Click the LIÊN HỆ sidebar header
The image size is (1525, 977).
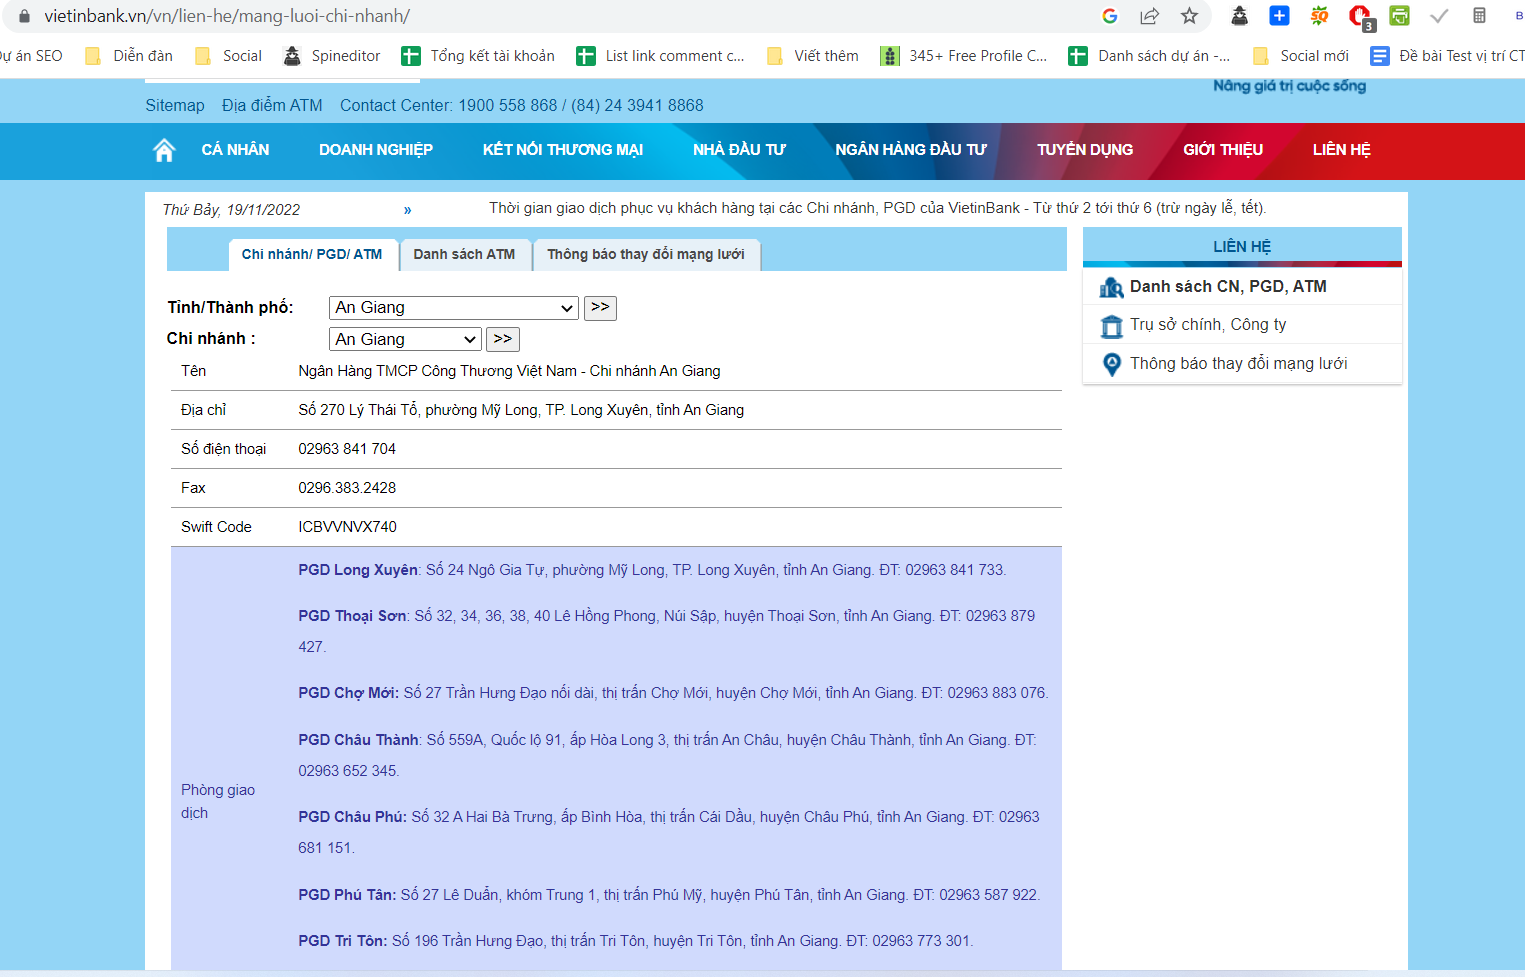click(x=1242, y=246)
